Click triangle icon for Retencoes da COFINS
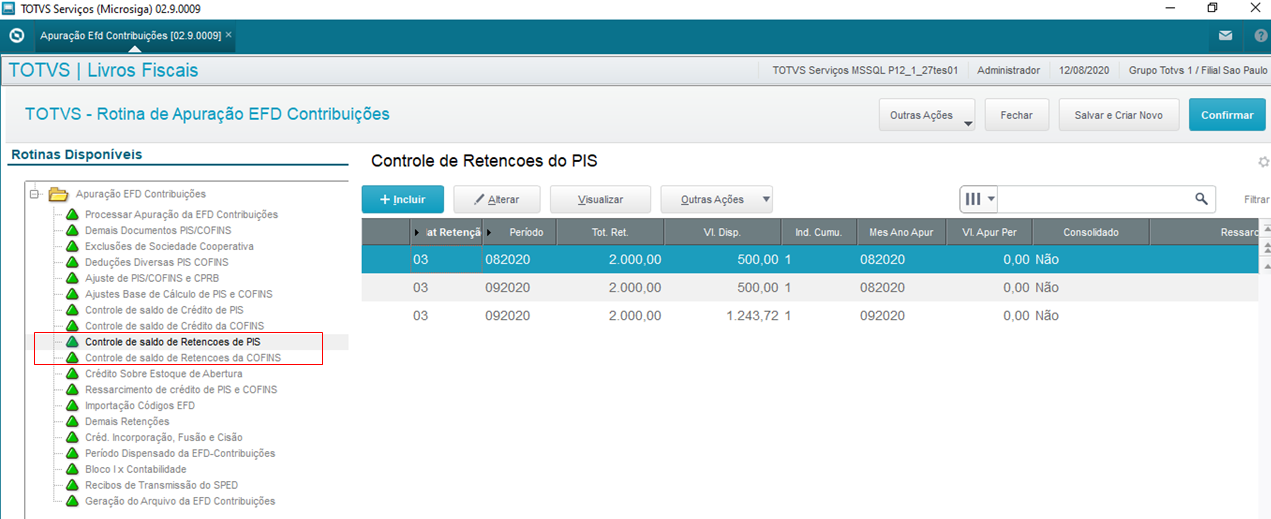The width and height of the screenshot is (1271, 519). coord(72,358)
